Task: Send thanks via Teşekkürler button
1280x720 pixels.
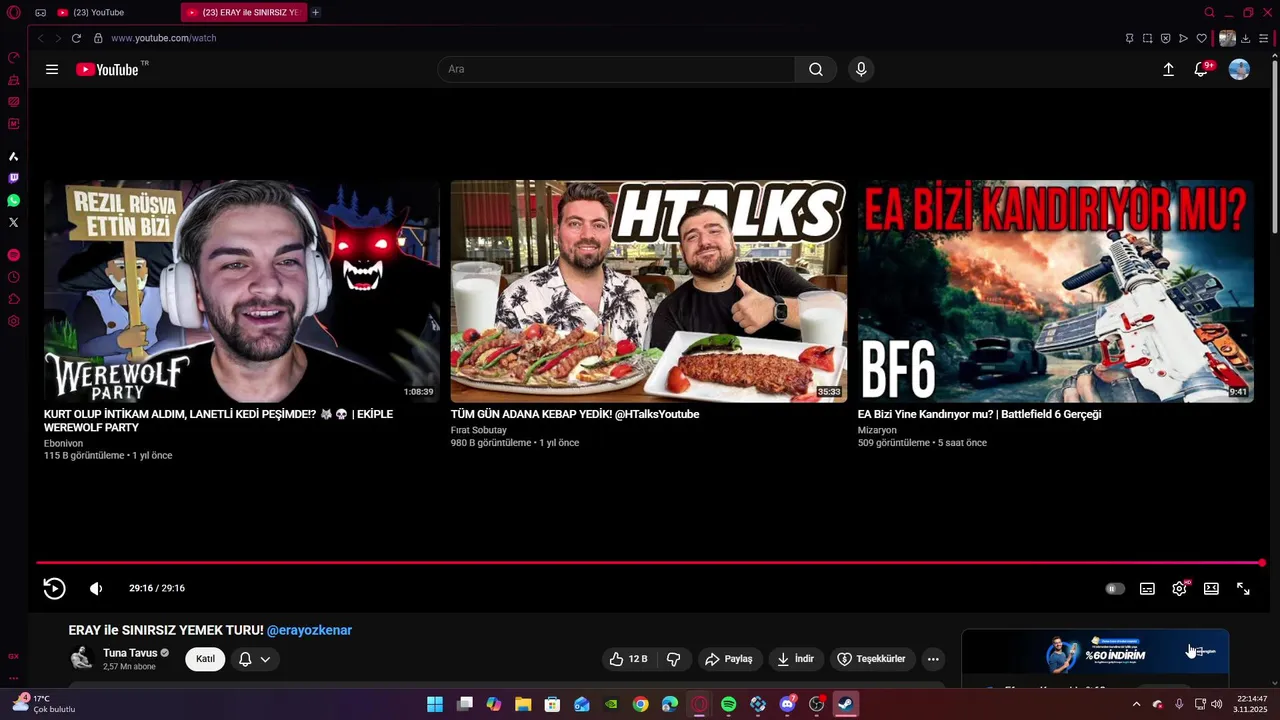Action: click(872, 659)
